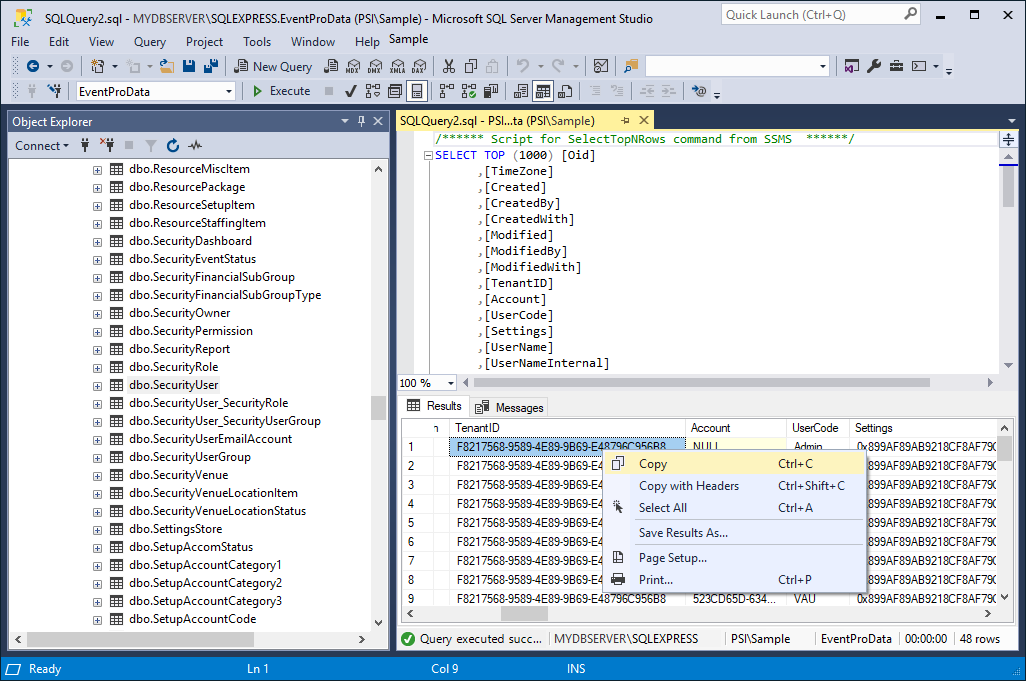The image size is (1026, 681).
Task: Click the Object Explorer horizontal scrollbar thumb
Action: coord(140,639)
